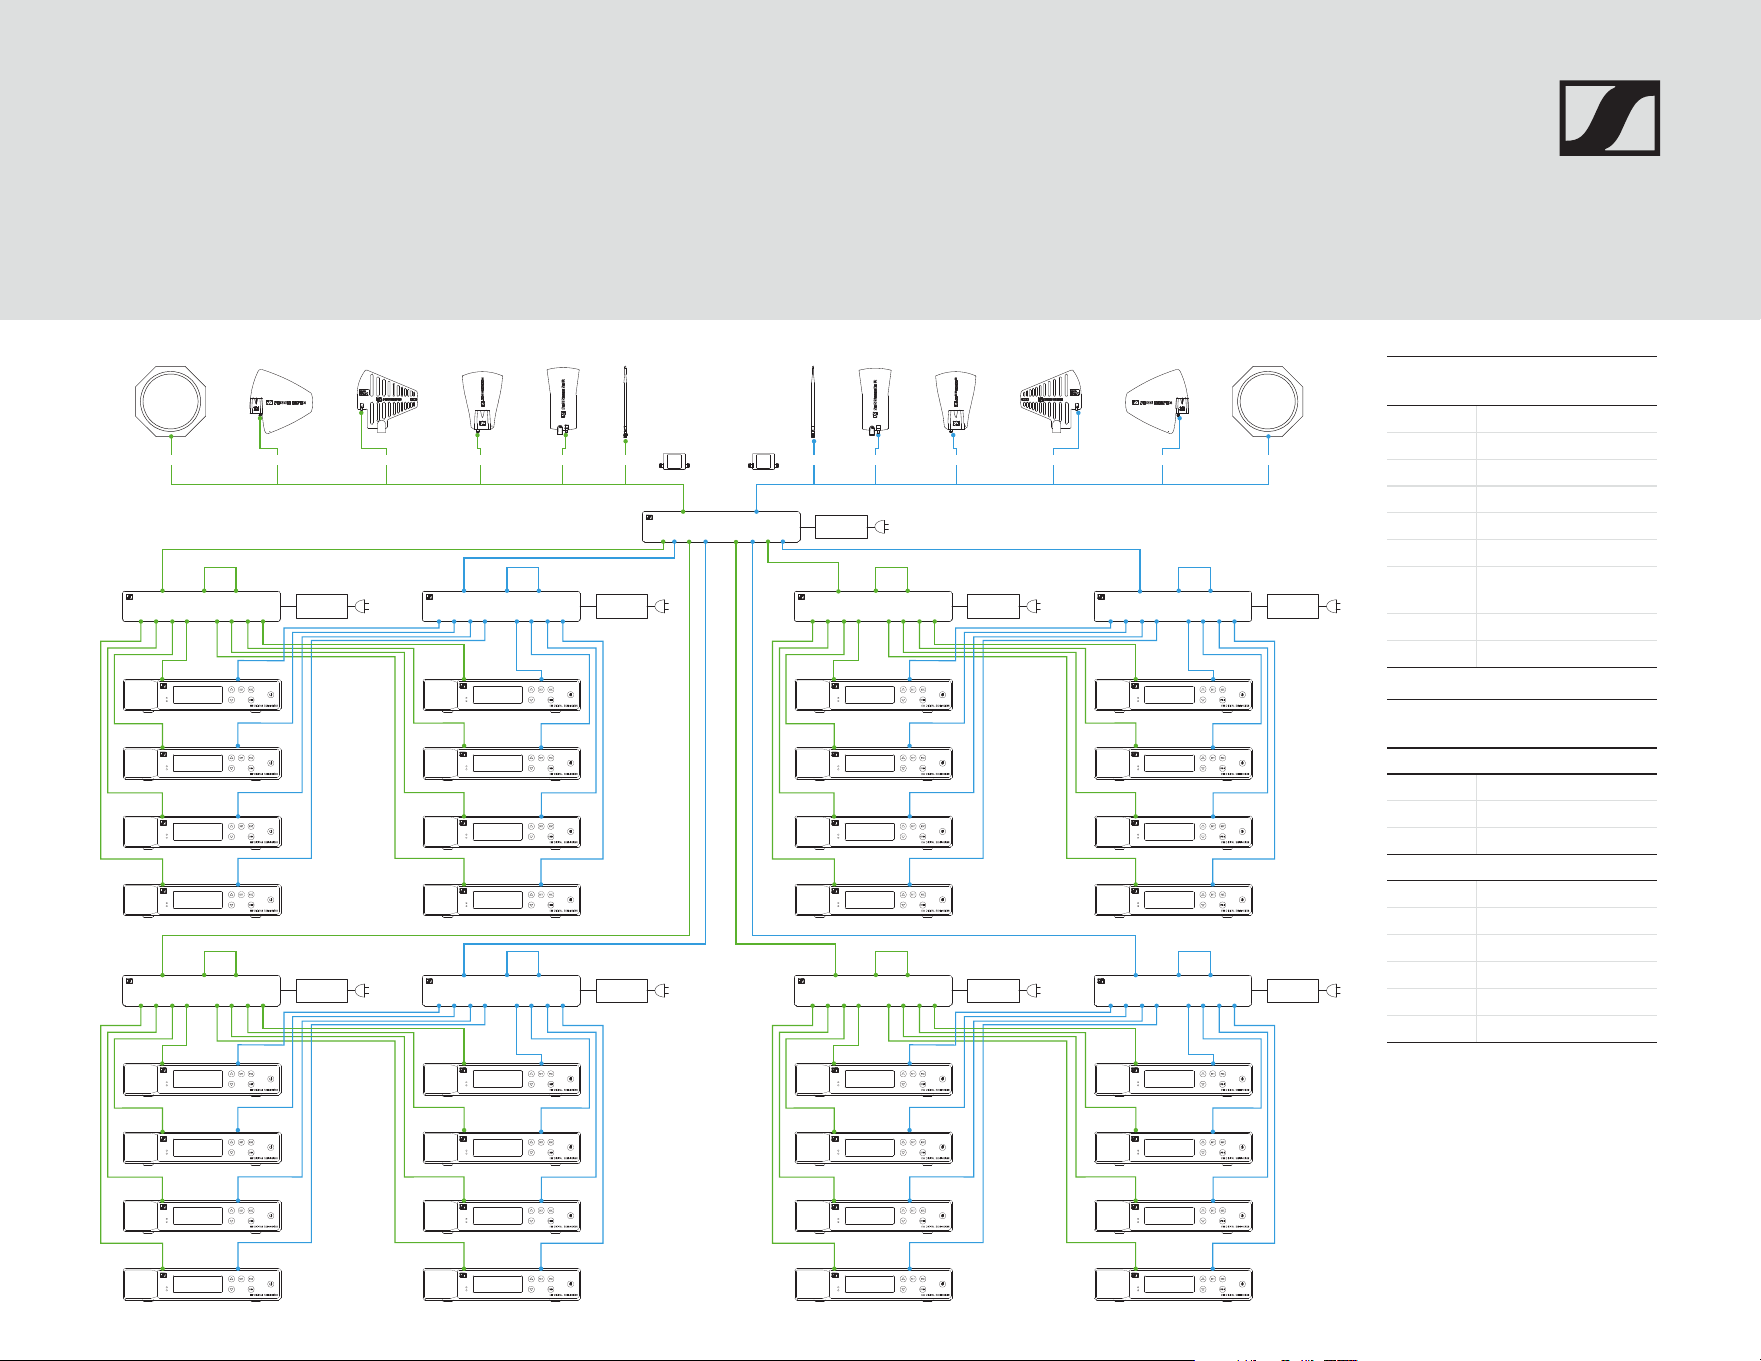This screenshot has width=1761, height=1361.
Task: Select the power supply box of the upper-left green-fed splitter
Action: [322, 606]
